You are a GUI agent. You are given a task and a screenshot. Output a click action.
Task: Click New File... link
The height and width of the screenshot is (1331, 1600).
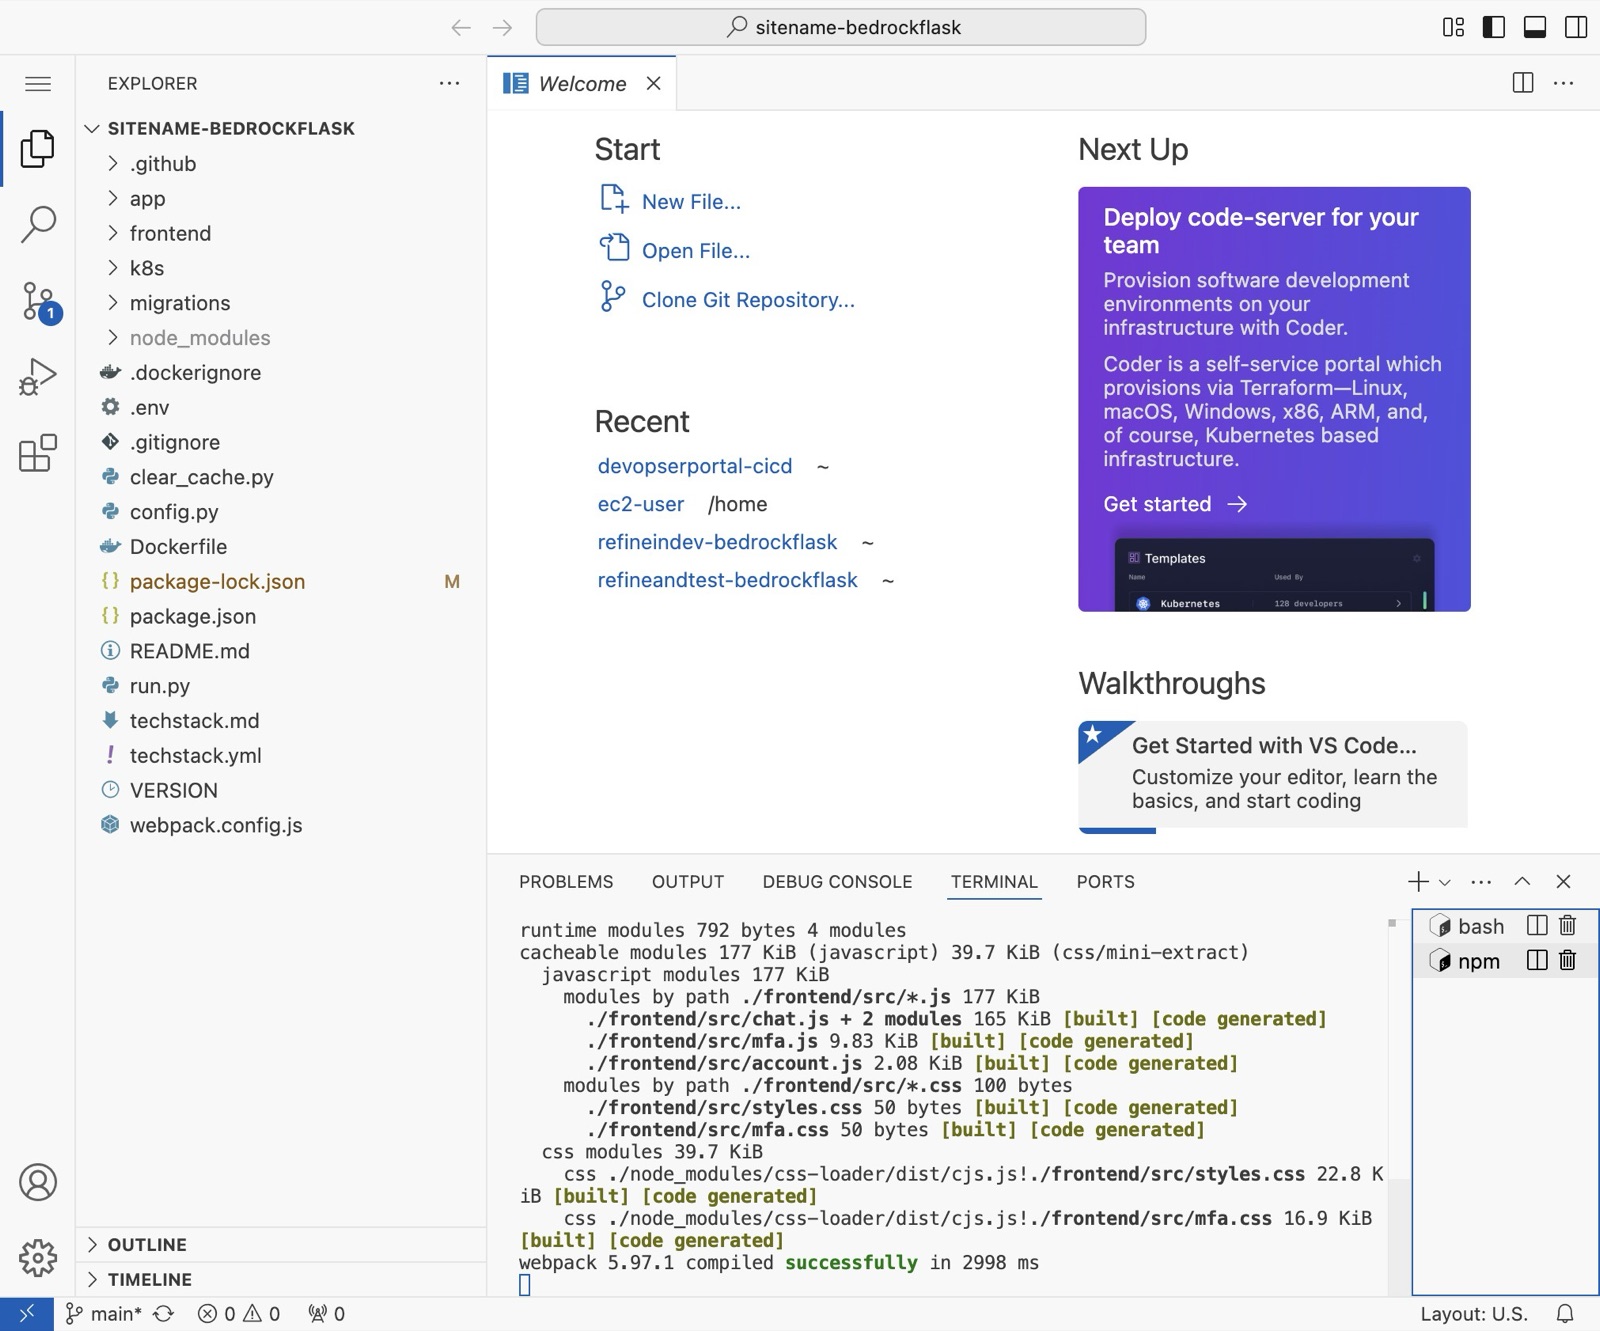[691, 202]
